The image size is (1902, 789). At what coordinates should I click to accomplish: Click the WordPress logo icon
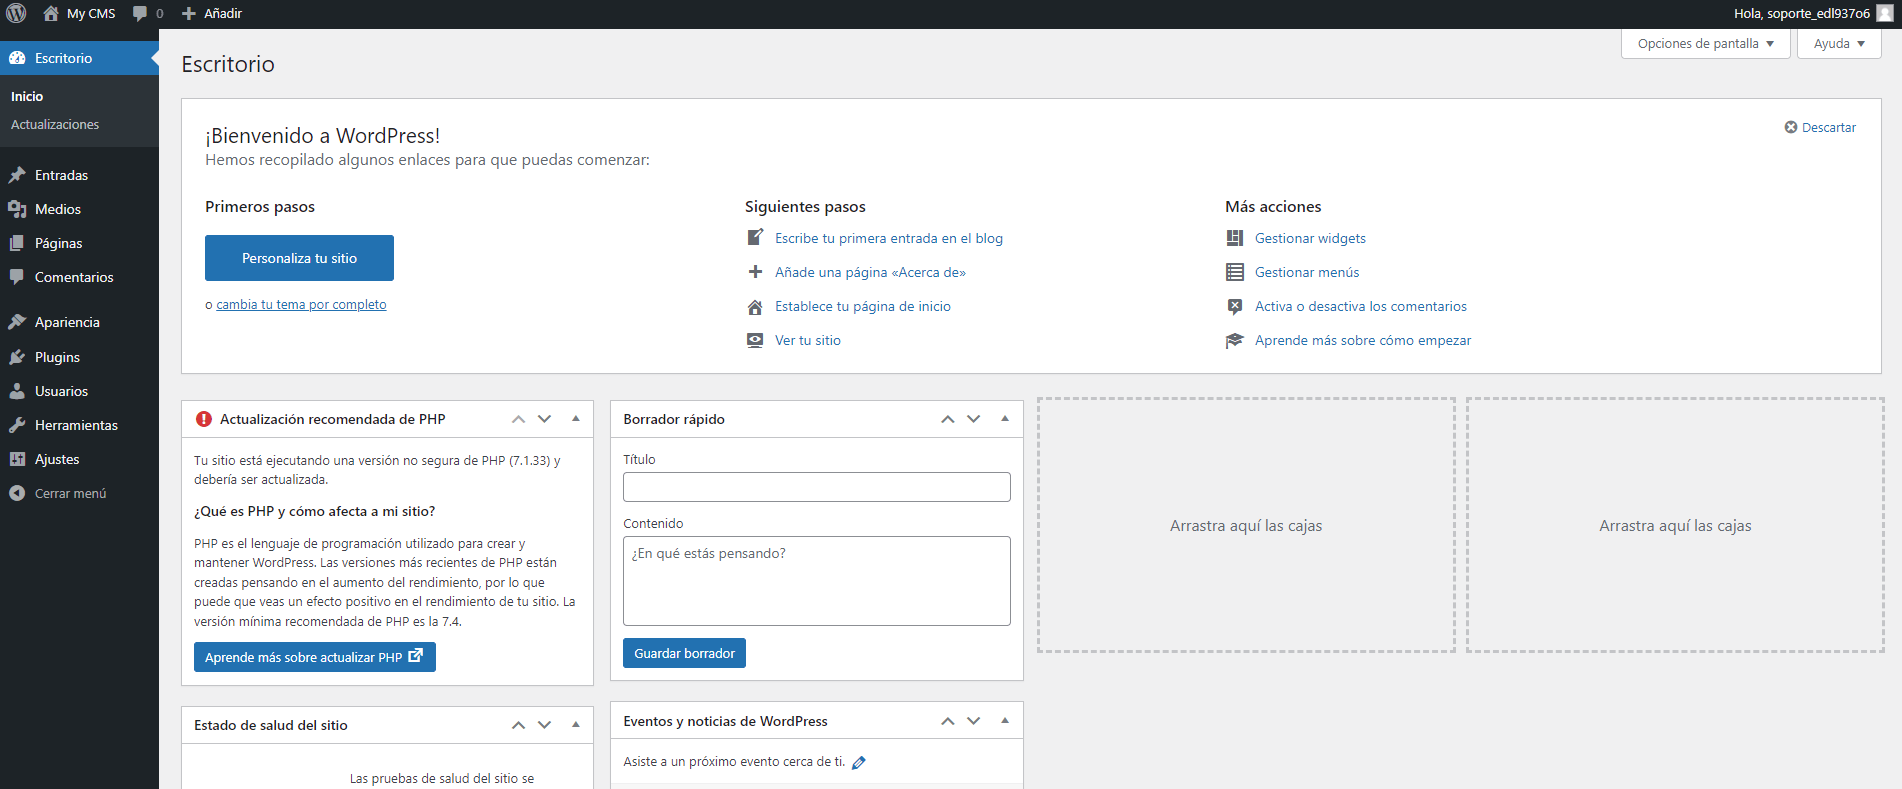pos(16,13)
